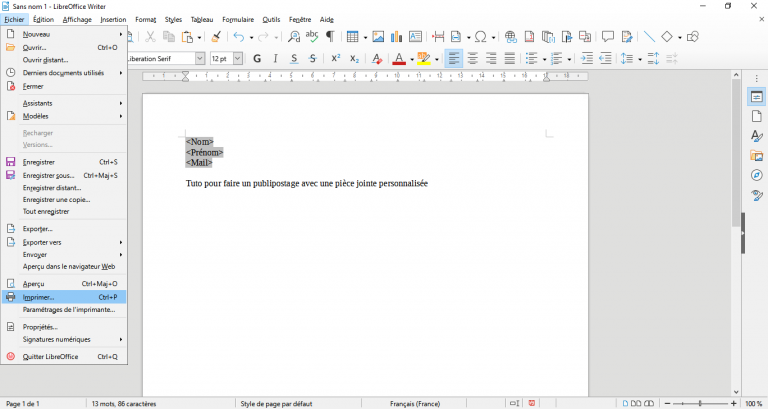Click the Find and Replace icon
This screenshot has height=409, width=768.
[x=294, y=37]
